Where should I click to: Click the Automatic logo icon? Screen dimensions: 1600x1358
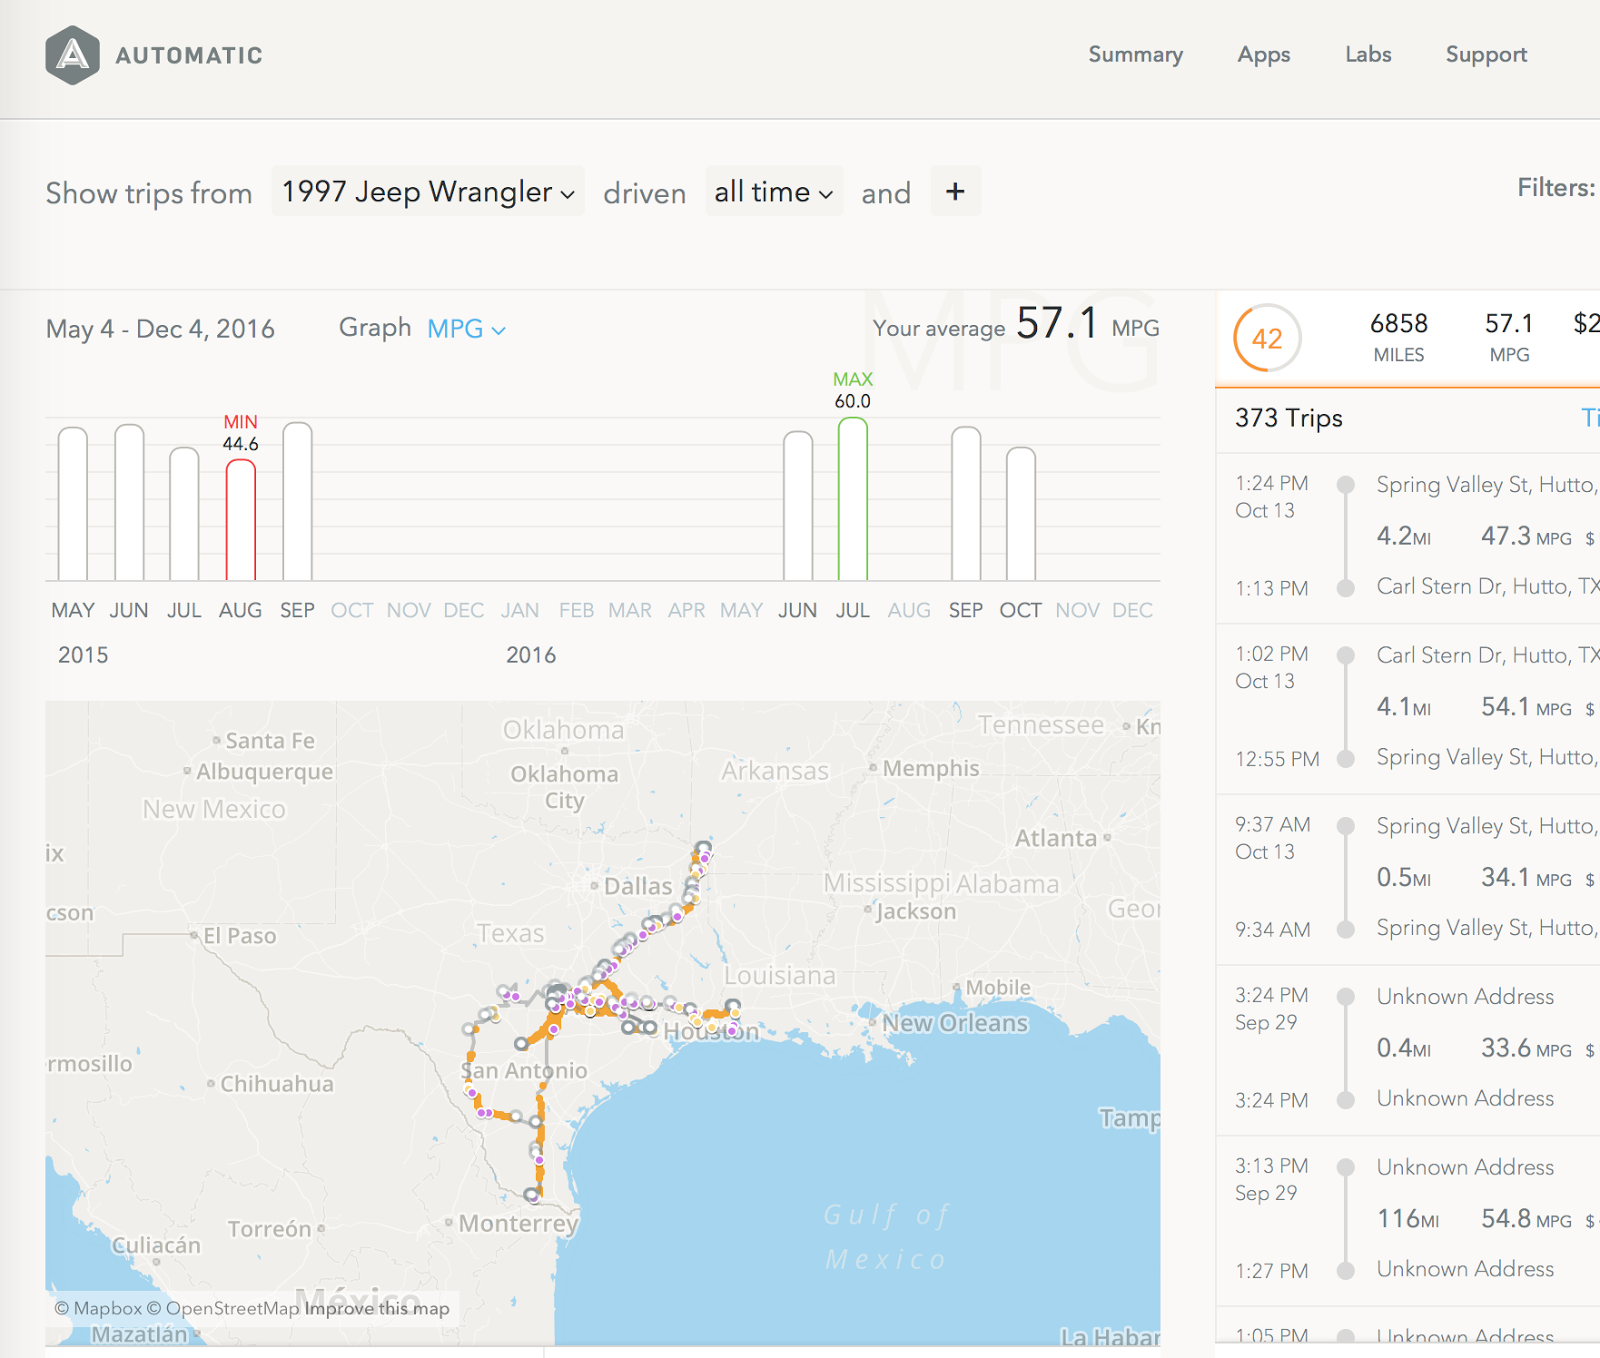pyautogui.click(x=72, y=55)
